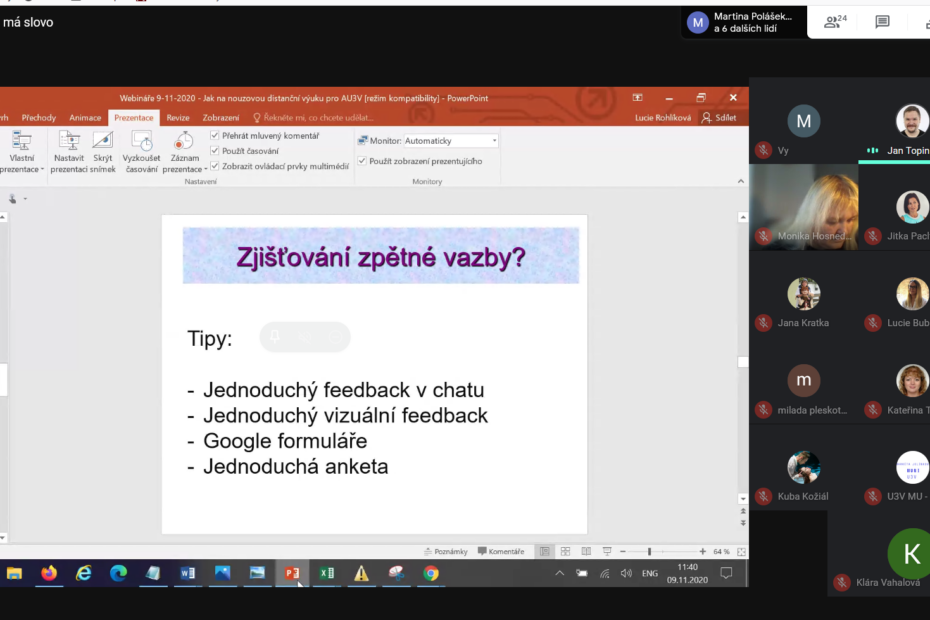The image size is (930, 620).
Task: Open the chat icon in meeting toolbar
Action: [x=882, y=22]
